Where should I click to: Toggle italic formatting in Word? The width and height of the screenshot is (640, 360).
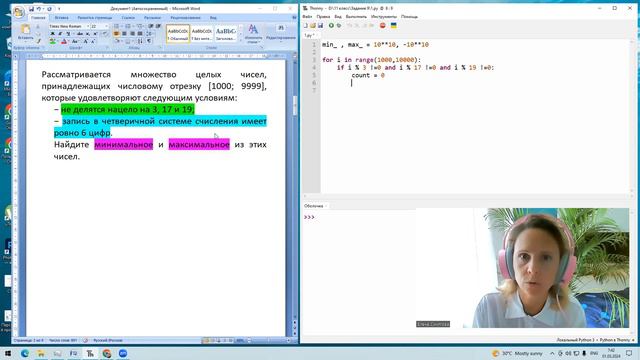tap(60, 33)
